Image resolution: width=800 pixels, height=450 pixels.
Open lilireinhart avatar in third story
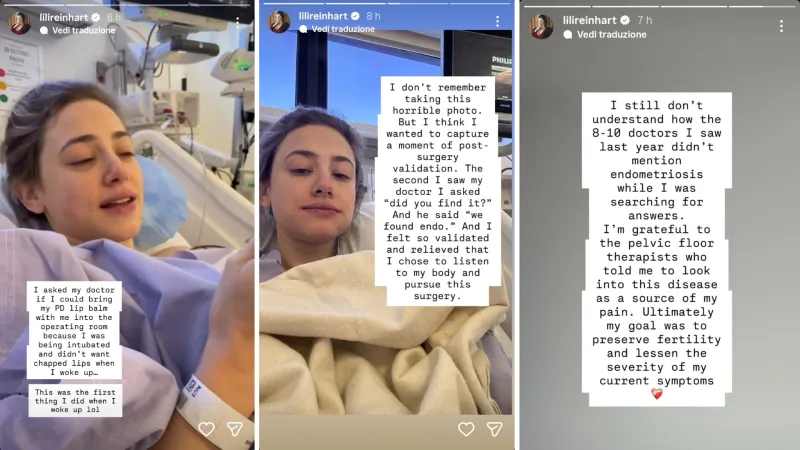pyautogui.click(x=541, y=27)
